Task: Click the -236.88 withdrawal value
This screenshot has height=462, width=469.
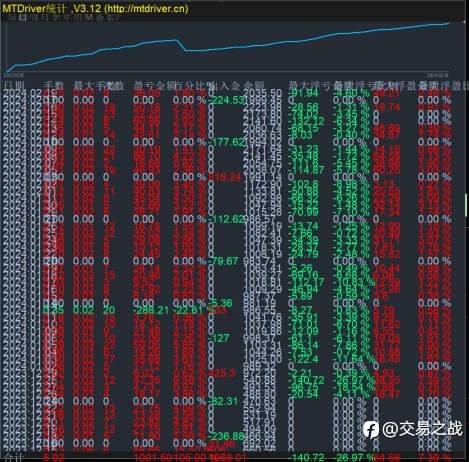Action: pos(226,436)
